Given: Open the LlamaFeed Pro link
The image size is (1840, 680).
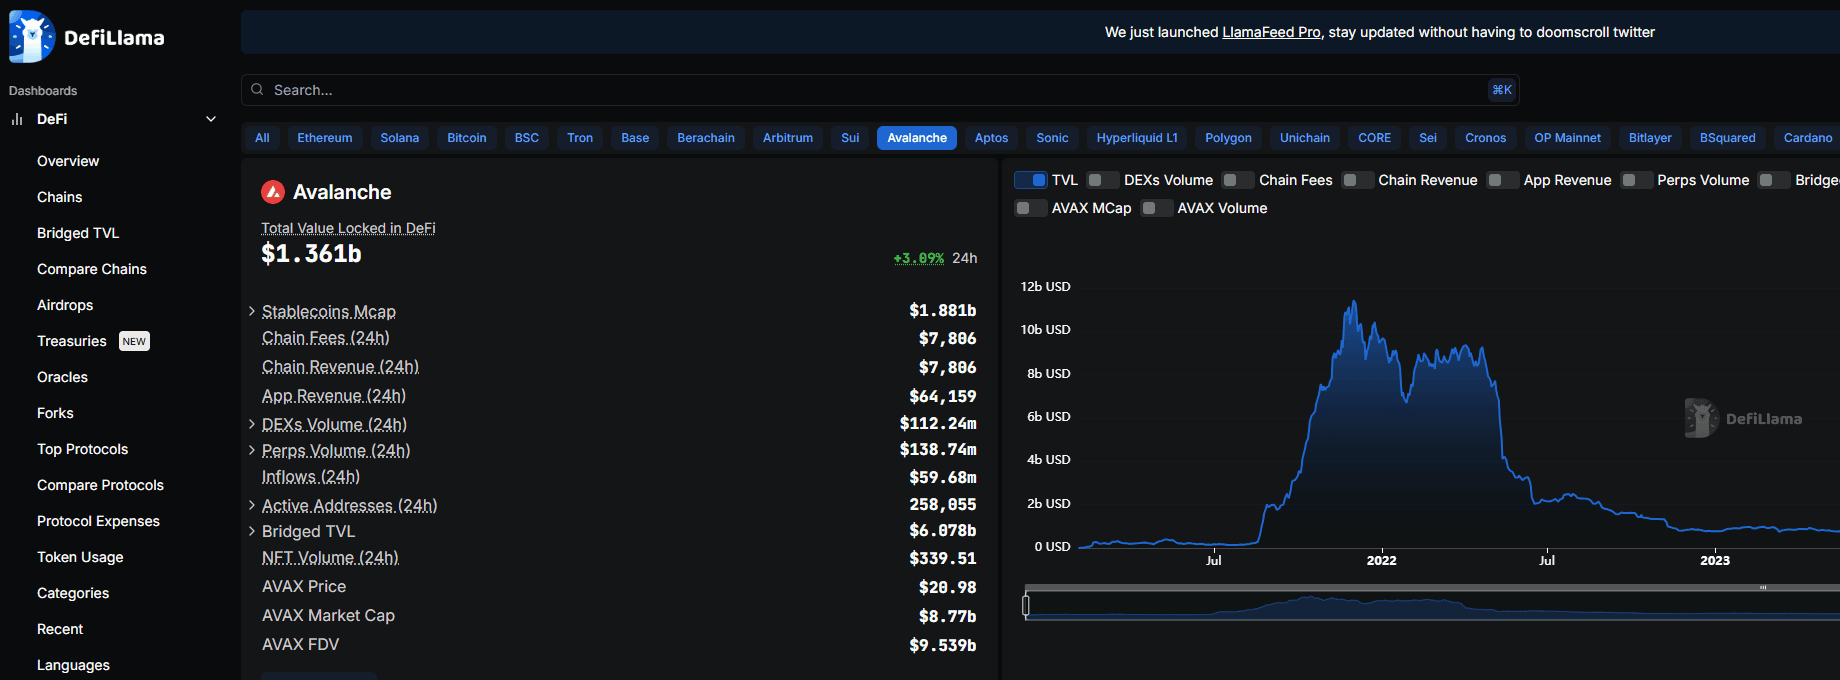Looking at the screenshot, I should [x=1272, y=32].
